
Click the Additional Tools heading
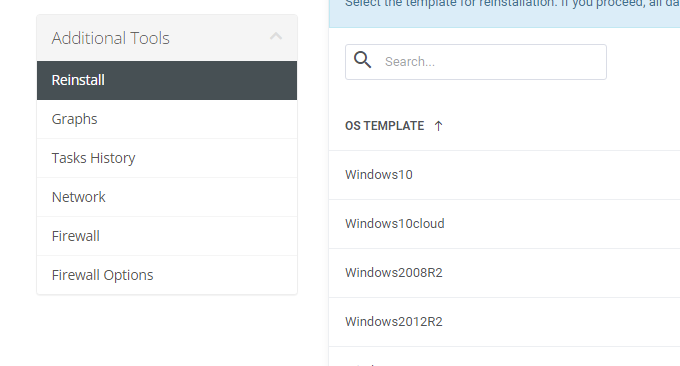[111, 38]
